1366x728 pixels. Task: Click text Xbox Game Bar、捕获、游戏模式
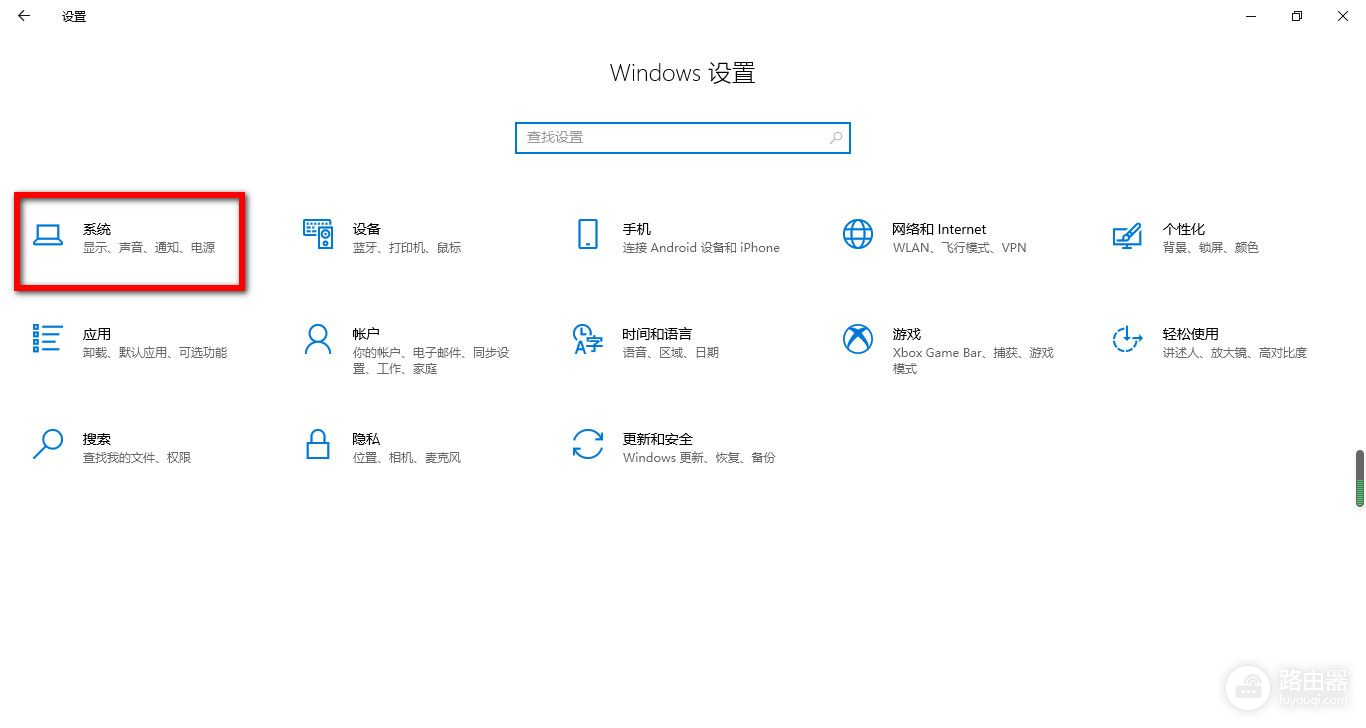973,360
